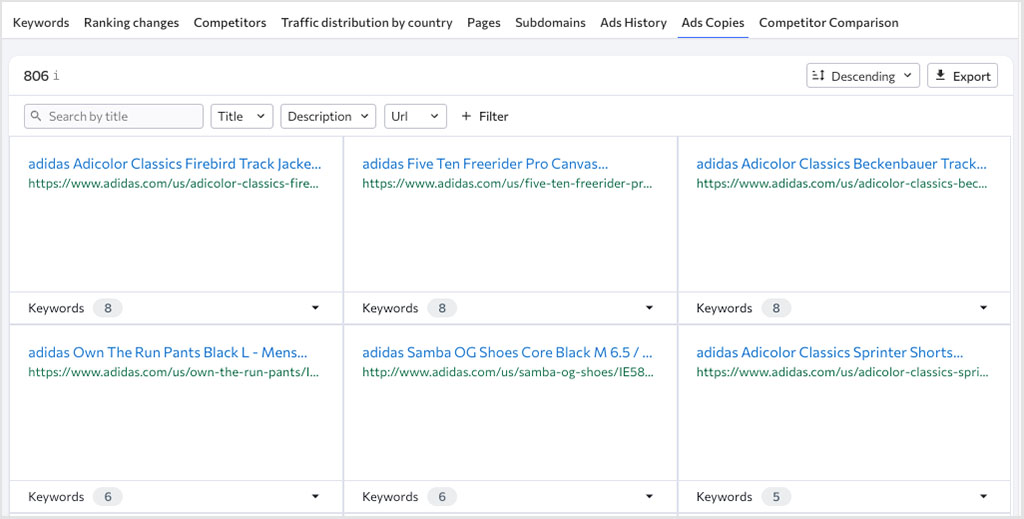Viewport: 1024px width, 519px height.
Task: Click the download icon in Export button
Action: click(940, 76)
